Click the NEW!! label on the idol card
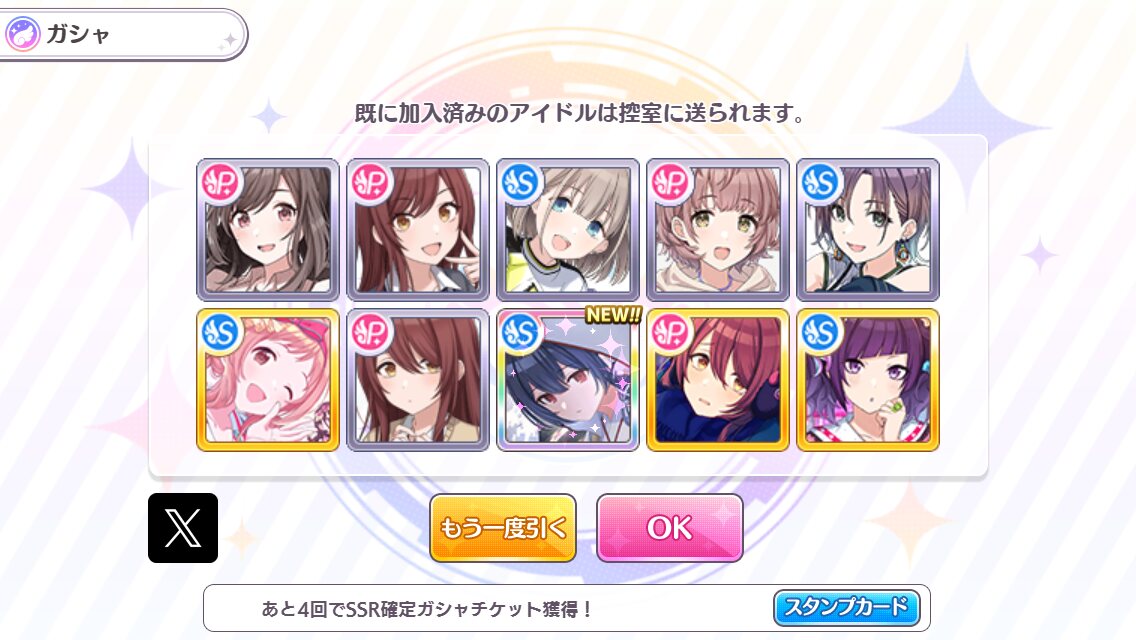1136x640 pixels. click(x=613, y=315)
